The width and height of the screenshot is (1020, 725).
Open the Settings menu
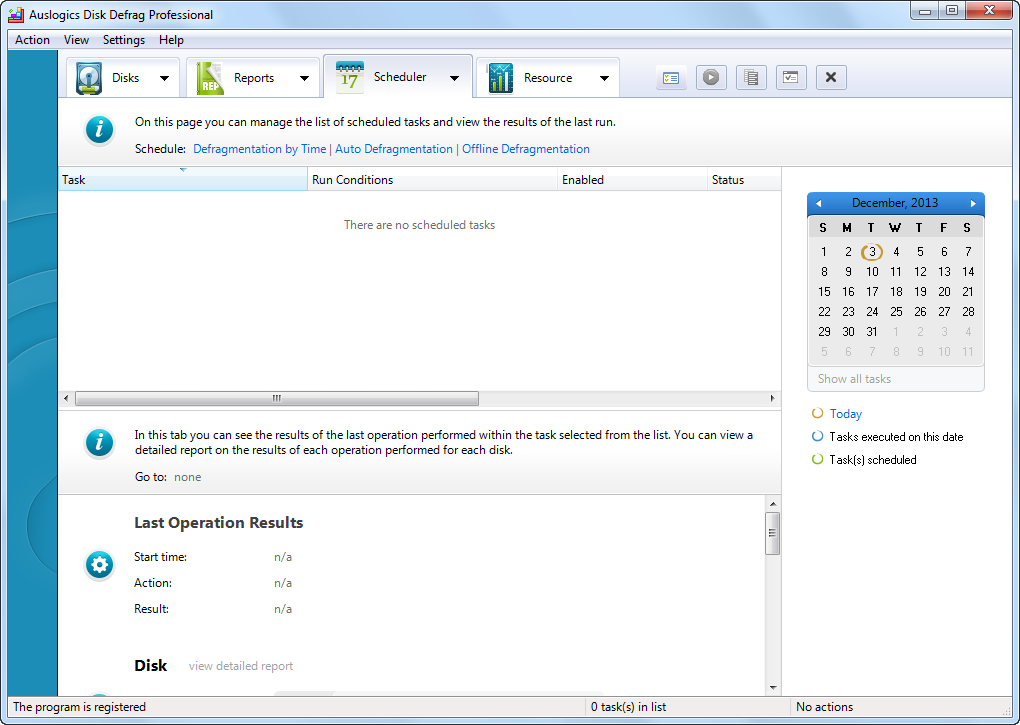pos(124,40)
